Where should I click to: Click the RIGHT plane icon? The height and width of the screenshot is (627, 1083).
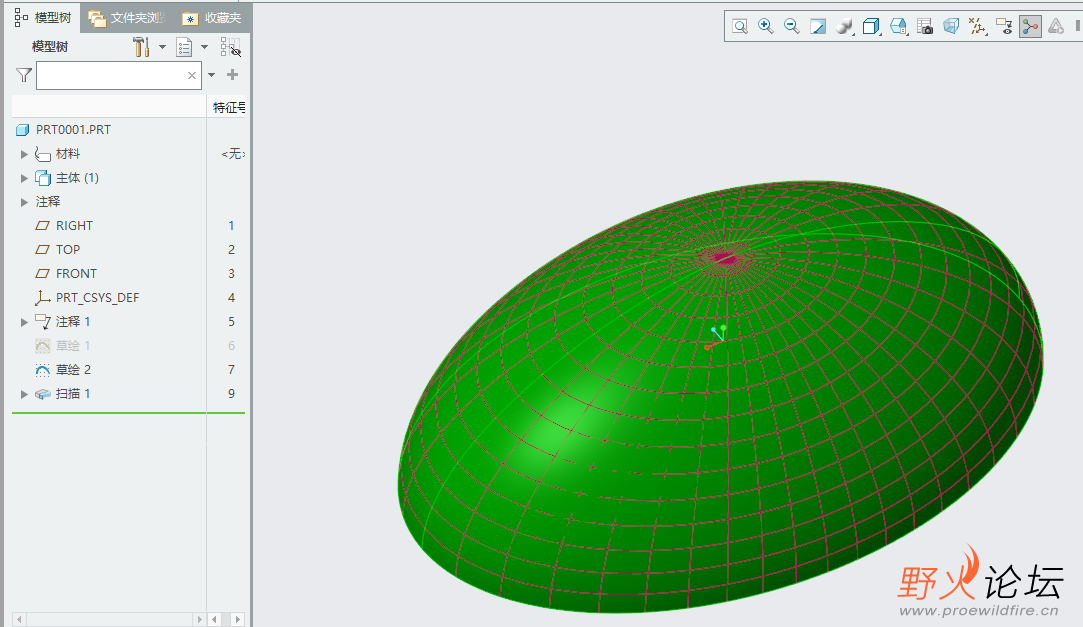tap(43, 226)
